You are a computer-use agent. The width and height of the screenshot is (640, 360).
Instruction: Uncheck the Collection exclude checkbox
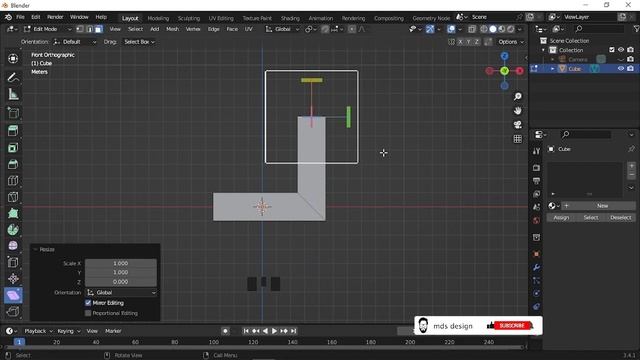611,50
